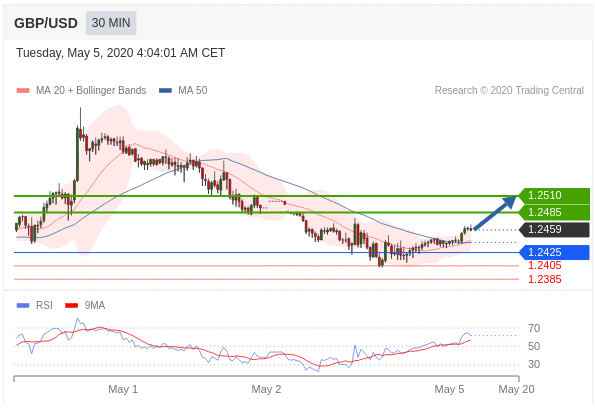Click the red 1.2405 support label
This screenshot has width=595, height=411.
(545, 265)
